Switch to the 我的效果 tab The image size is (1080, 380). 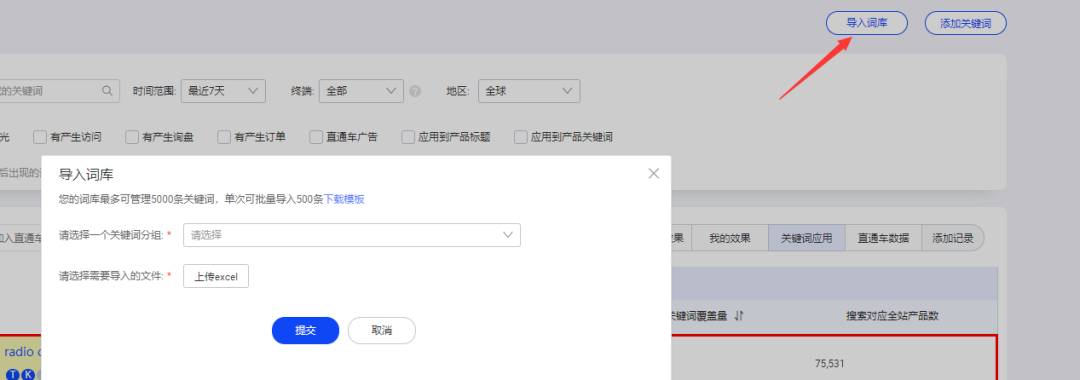729,238
